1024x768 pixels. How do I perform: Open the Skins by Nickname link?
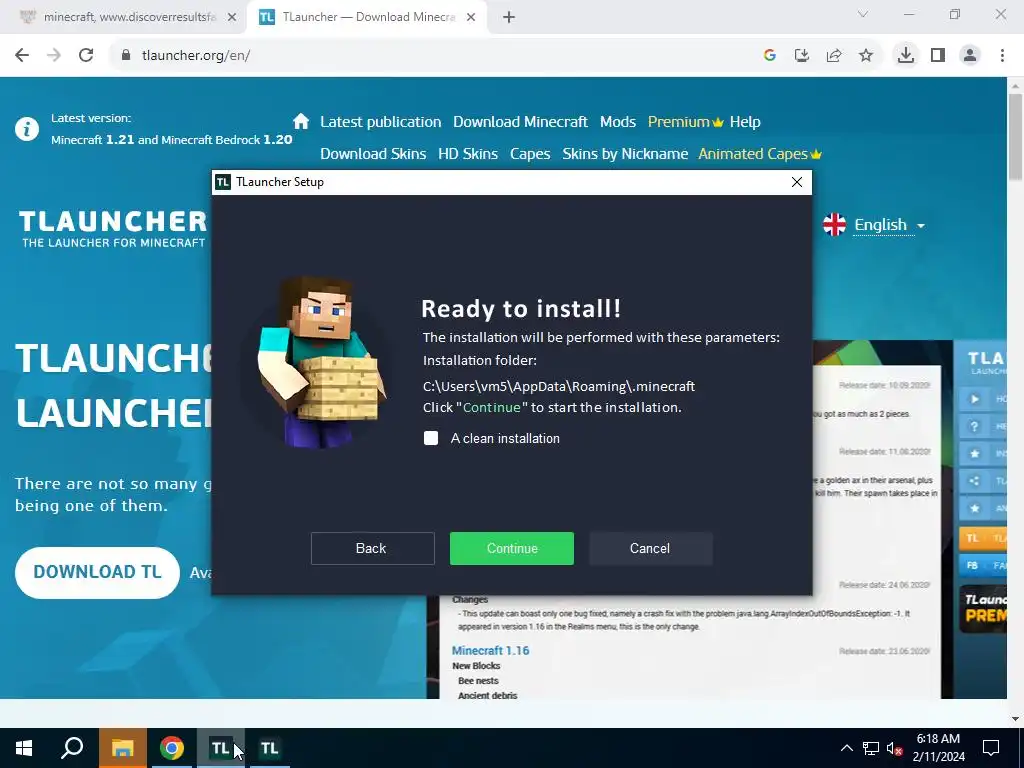(625, 154)
